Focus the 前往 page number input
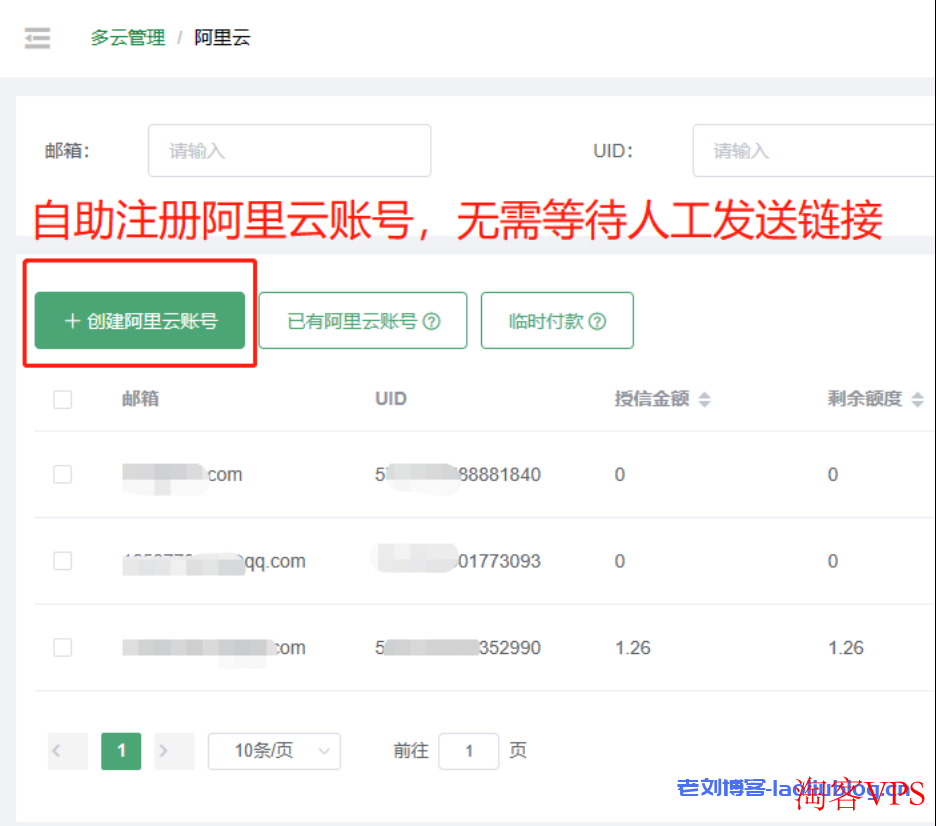This screenshot has width=936, height=826. click(x=469, y=751)
